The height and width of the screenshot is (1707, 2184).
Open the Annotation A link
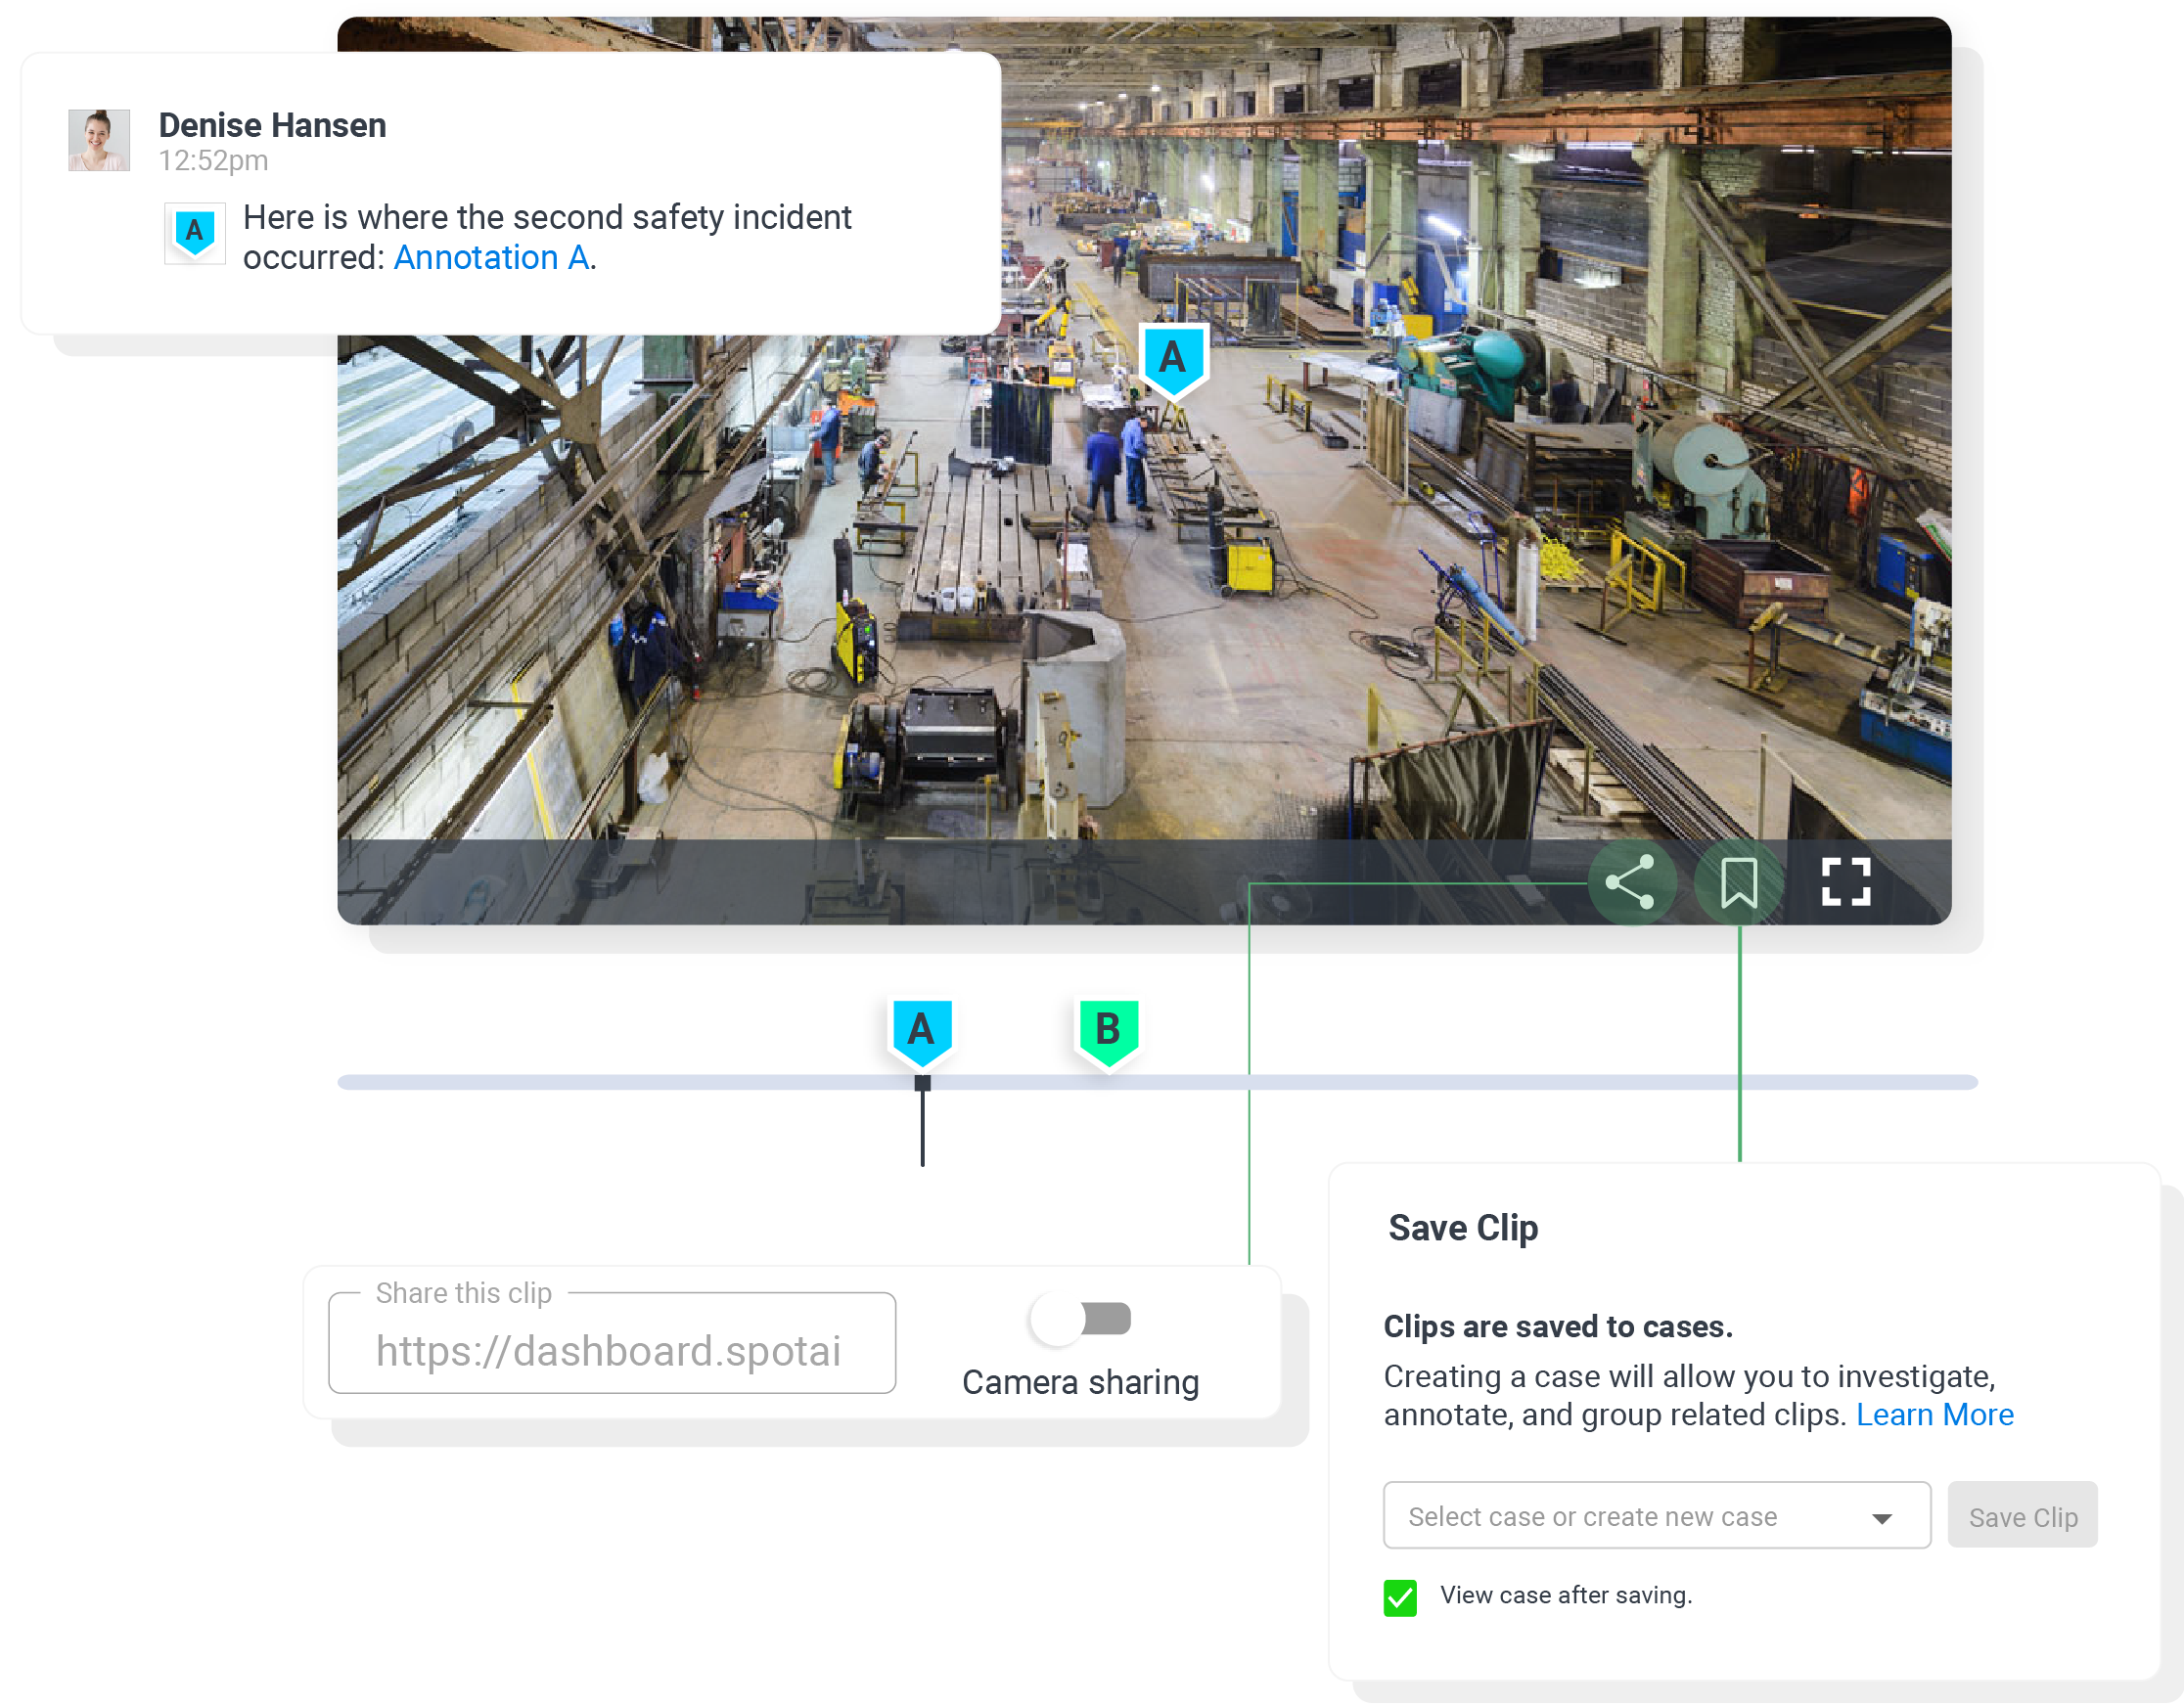click(x=491, y=258)
